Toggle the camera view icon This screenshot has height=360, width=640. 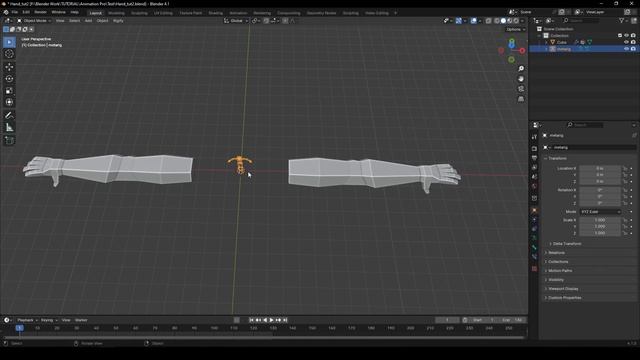521,89
